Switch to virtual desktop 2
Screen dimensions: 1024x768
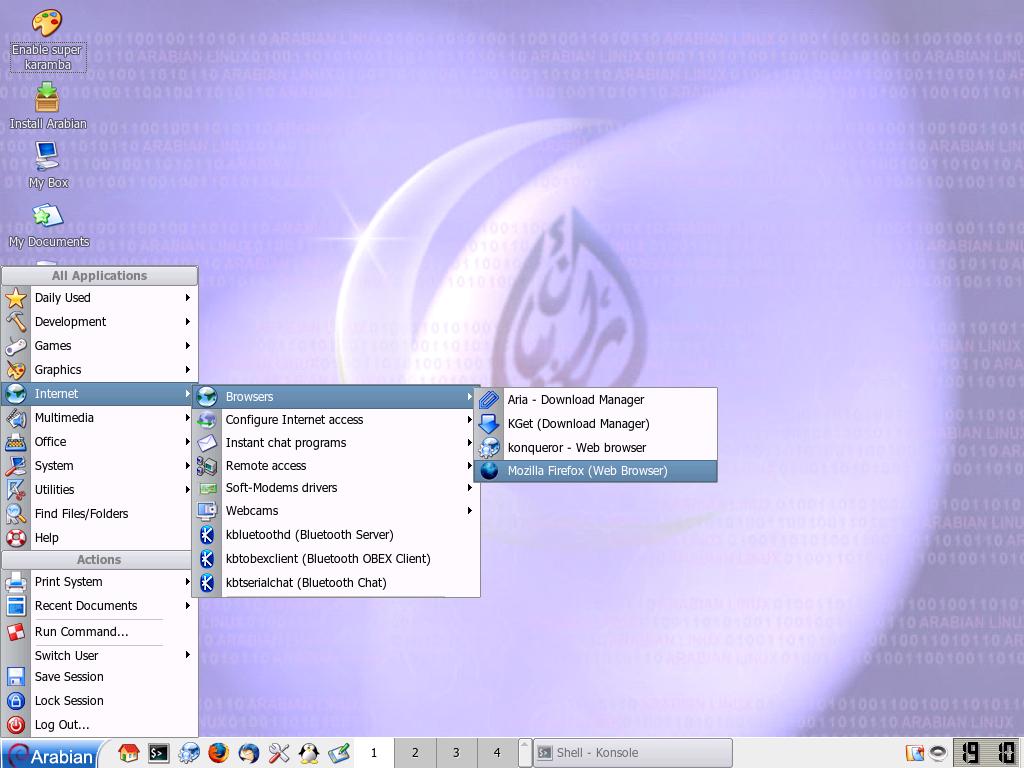(x=415, y=753)
